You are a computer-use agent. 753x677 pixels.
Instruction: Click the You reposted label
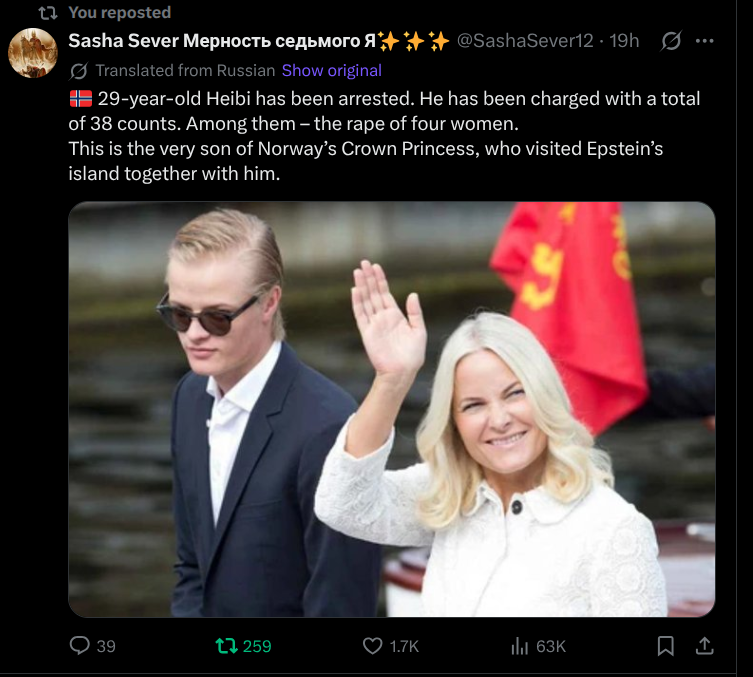pyautogui.click(x=120, y=12)
